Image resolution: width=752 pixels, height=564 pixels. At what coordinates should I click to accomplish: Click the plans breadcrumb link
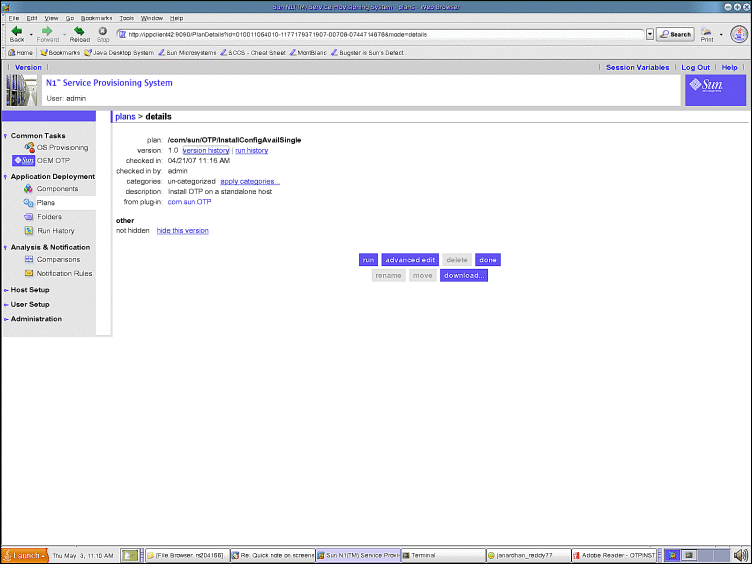click(125, 117)
